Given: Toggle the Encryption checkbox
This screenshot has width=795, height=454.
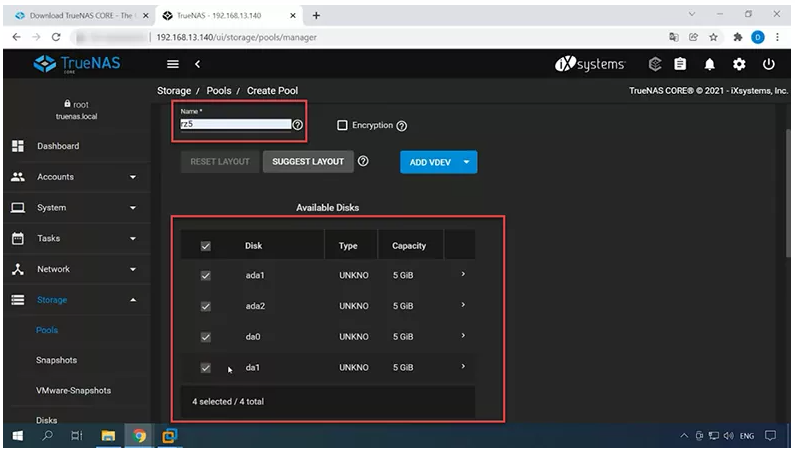Looking at the screenshot, I should pos(342,125).
